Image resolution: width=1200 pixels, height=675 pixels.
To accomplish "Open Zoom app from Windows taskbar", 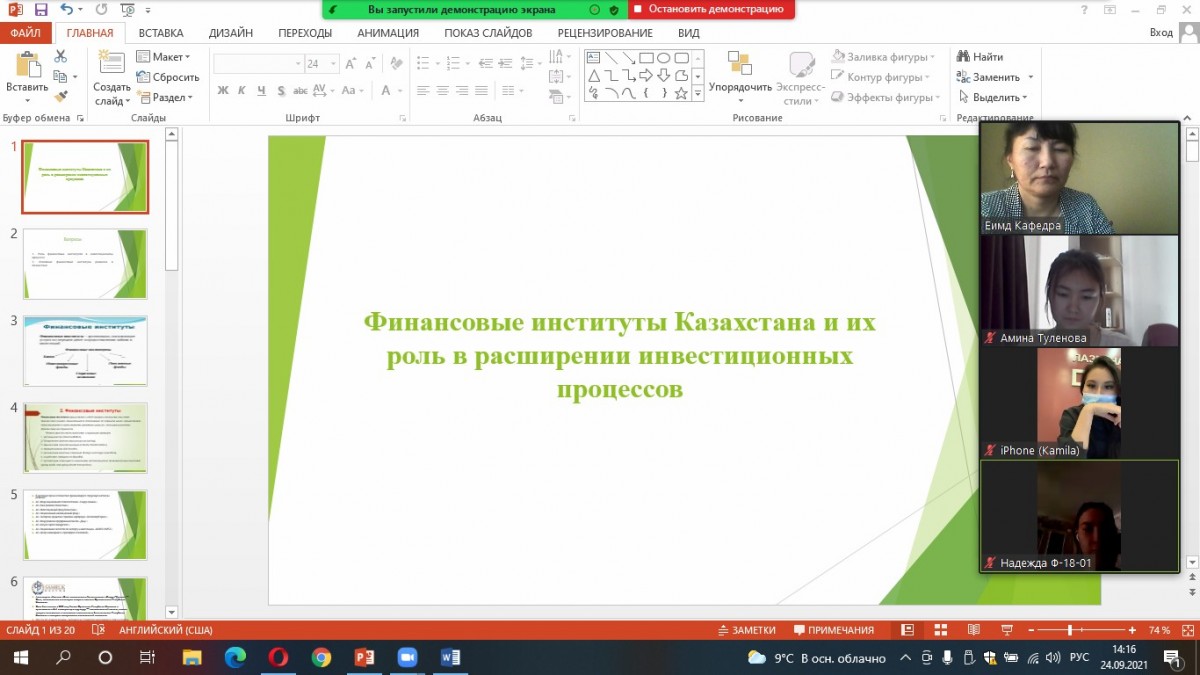I will pyautogui.click(x=406, y=658).
